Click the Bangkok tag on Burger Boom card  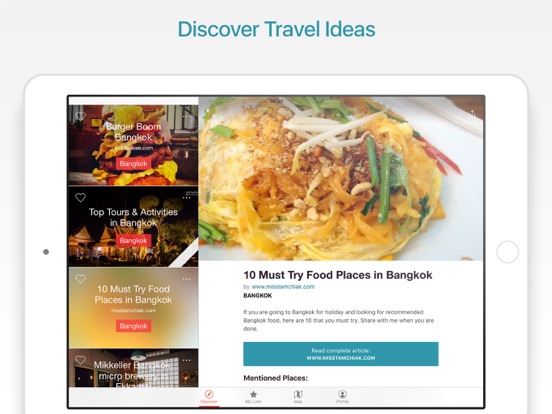[133, 164]
